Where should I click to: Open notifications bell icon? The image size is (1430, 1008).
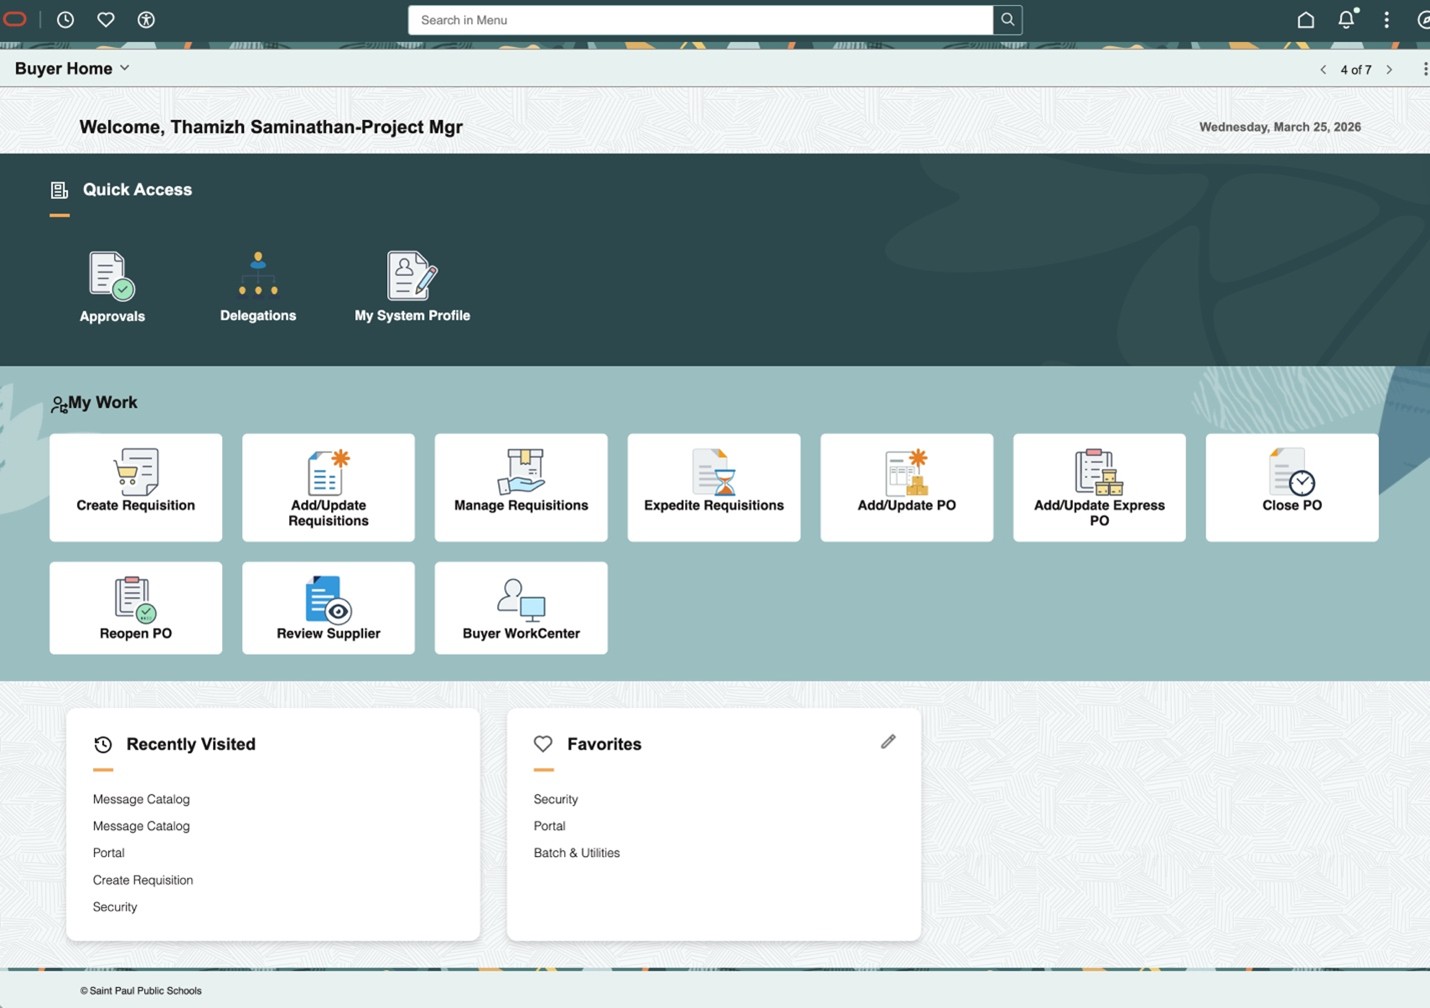coord(1346,19)
